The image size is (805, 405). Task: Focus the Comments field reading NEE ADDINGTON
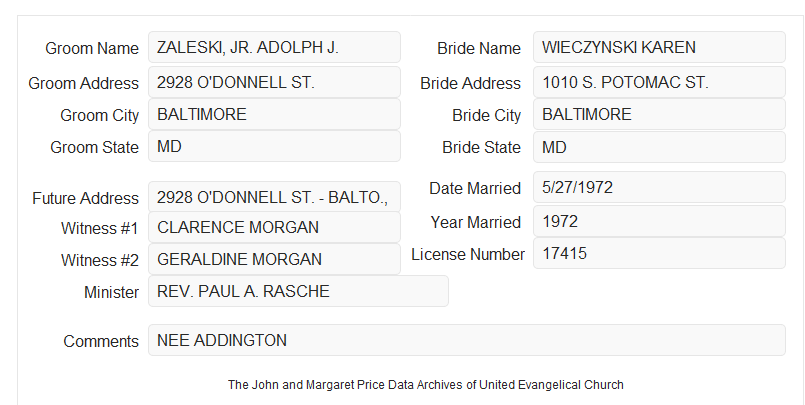(x=467, y=340)
